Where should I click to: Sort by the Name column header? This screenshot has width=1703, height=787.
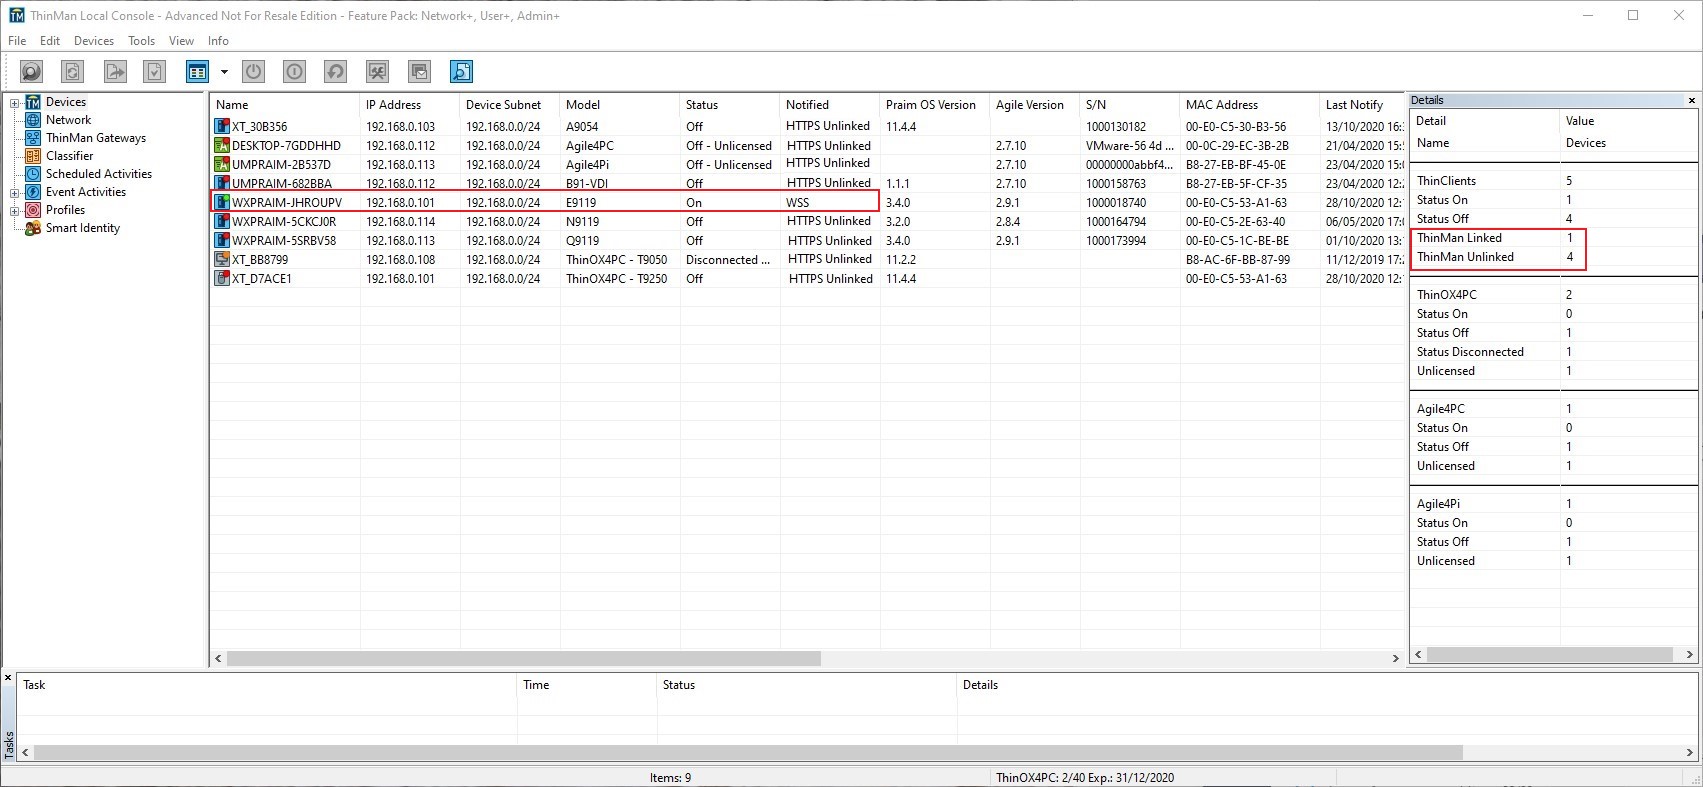284,105
